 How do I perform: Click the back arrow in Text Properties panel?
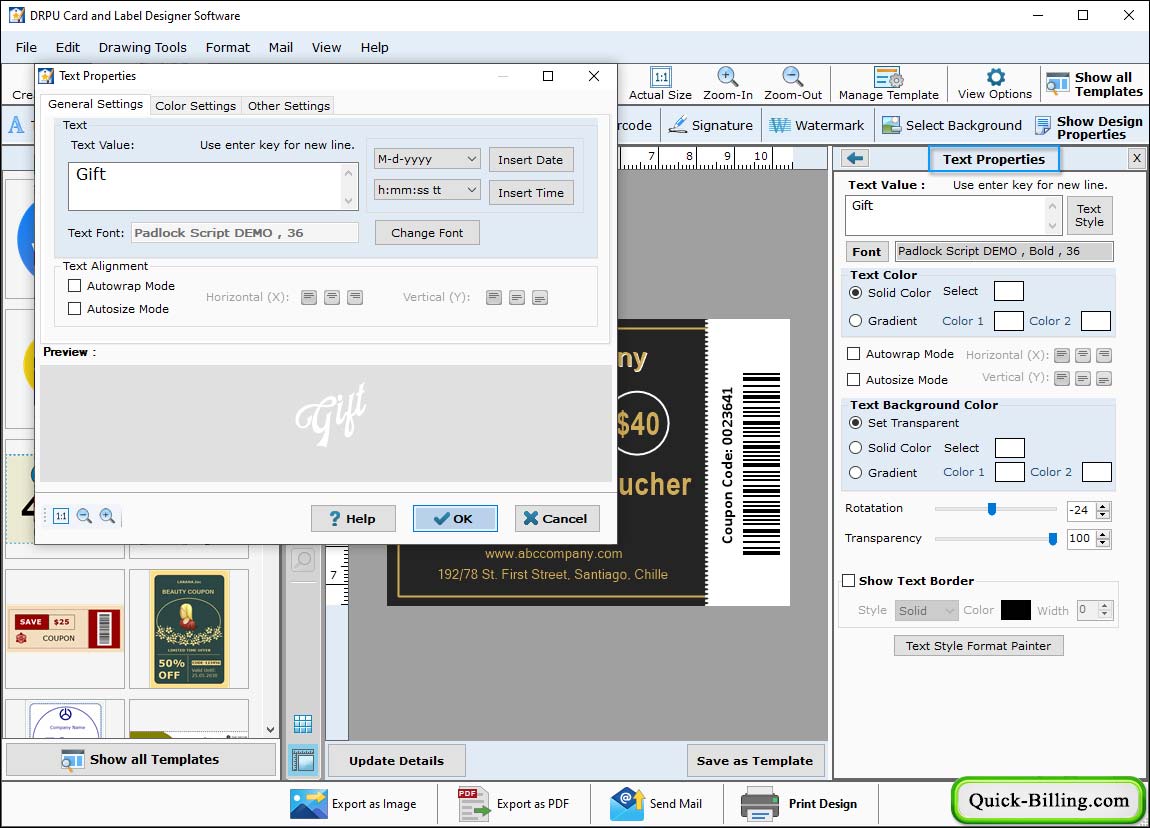pos(855,158)
